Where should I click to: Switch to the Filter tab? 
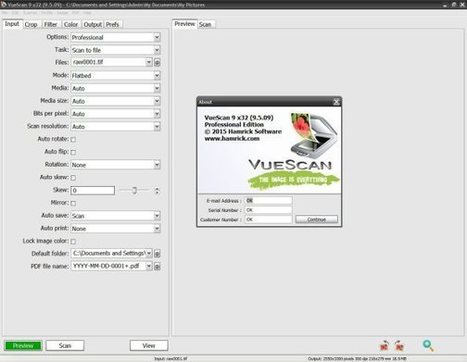coord(51,24)
